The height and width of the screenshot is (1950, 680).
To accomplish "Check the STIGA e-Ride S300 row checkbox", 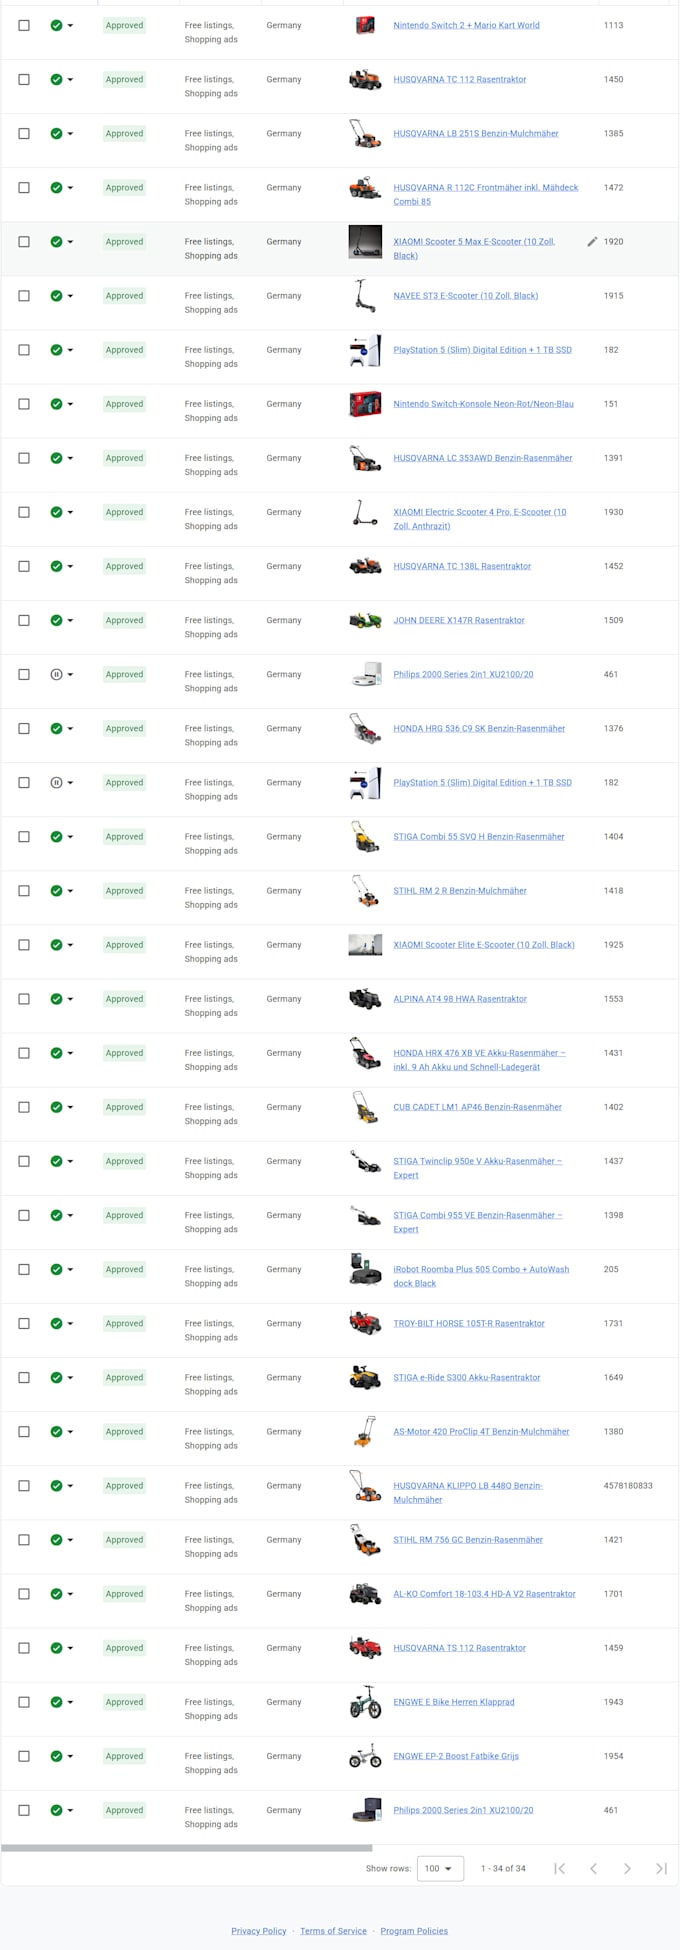I will click(24, 1377).
